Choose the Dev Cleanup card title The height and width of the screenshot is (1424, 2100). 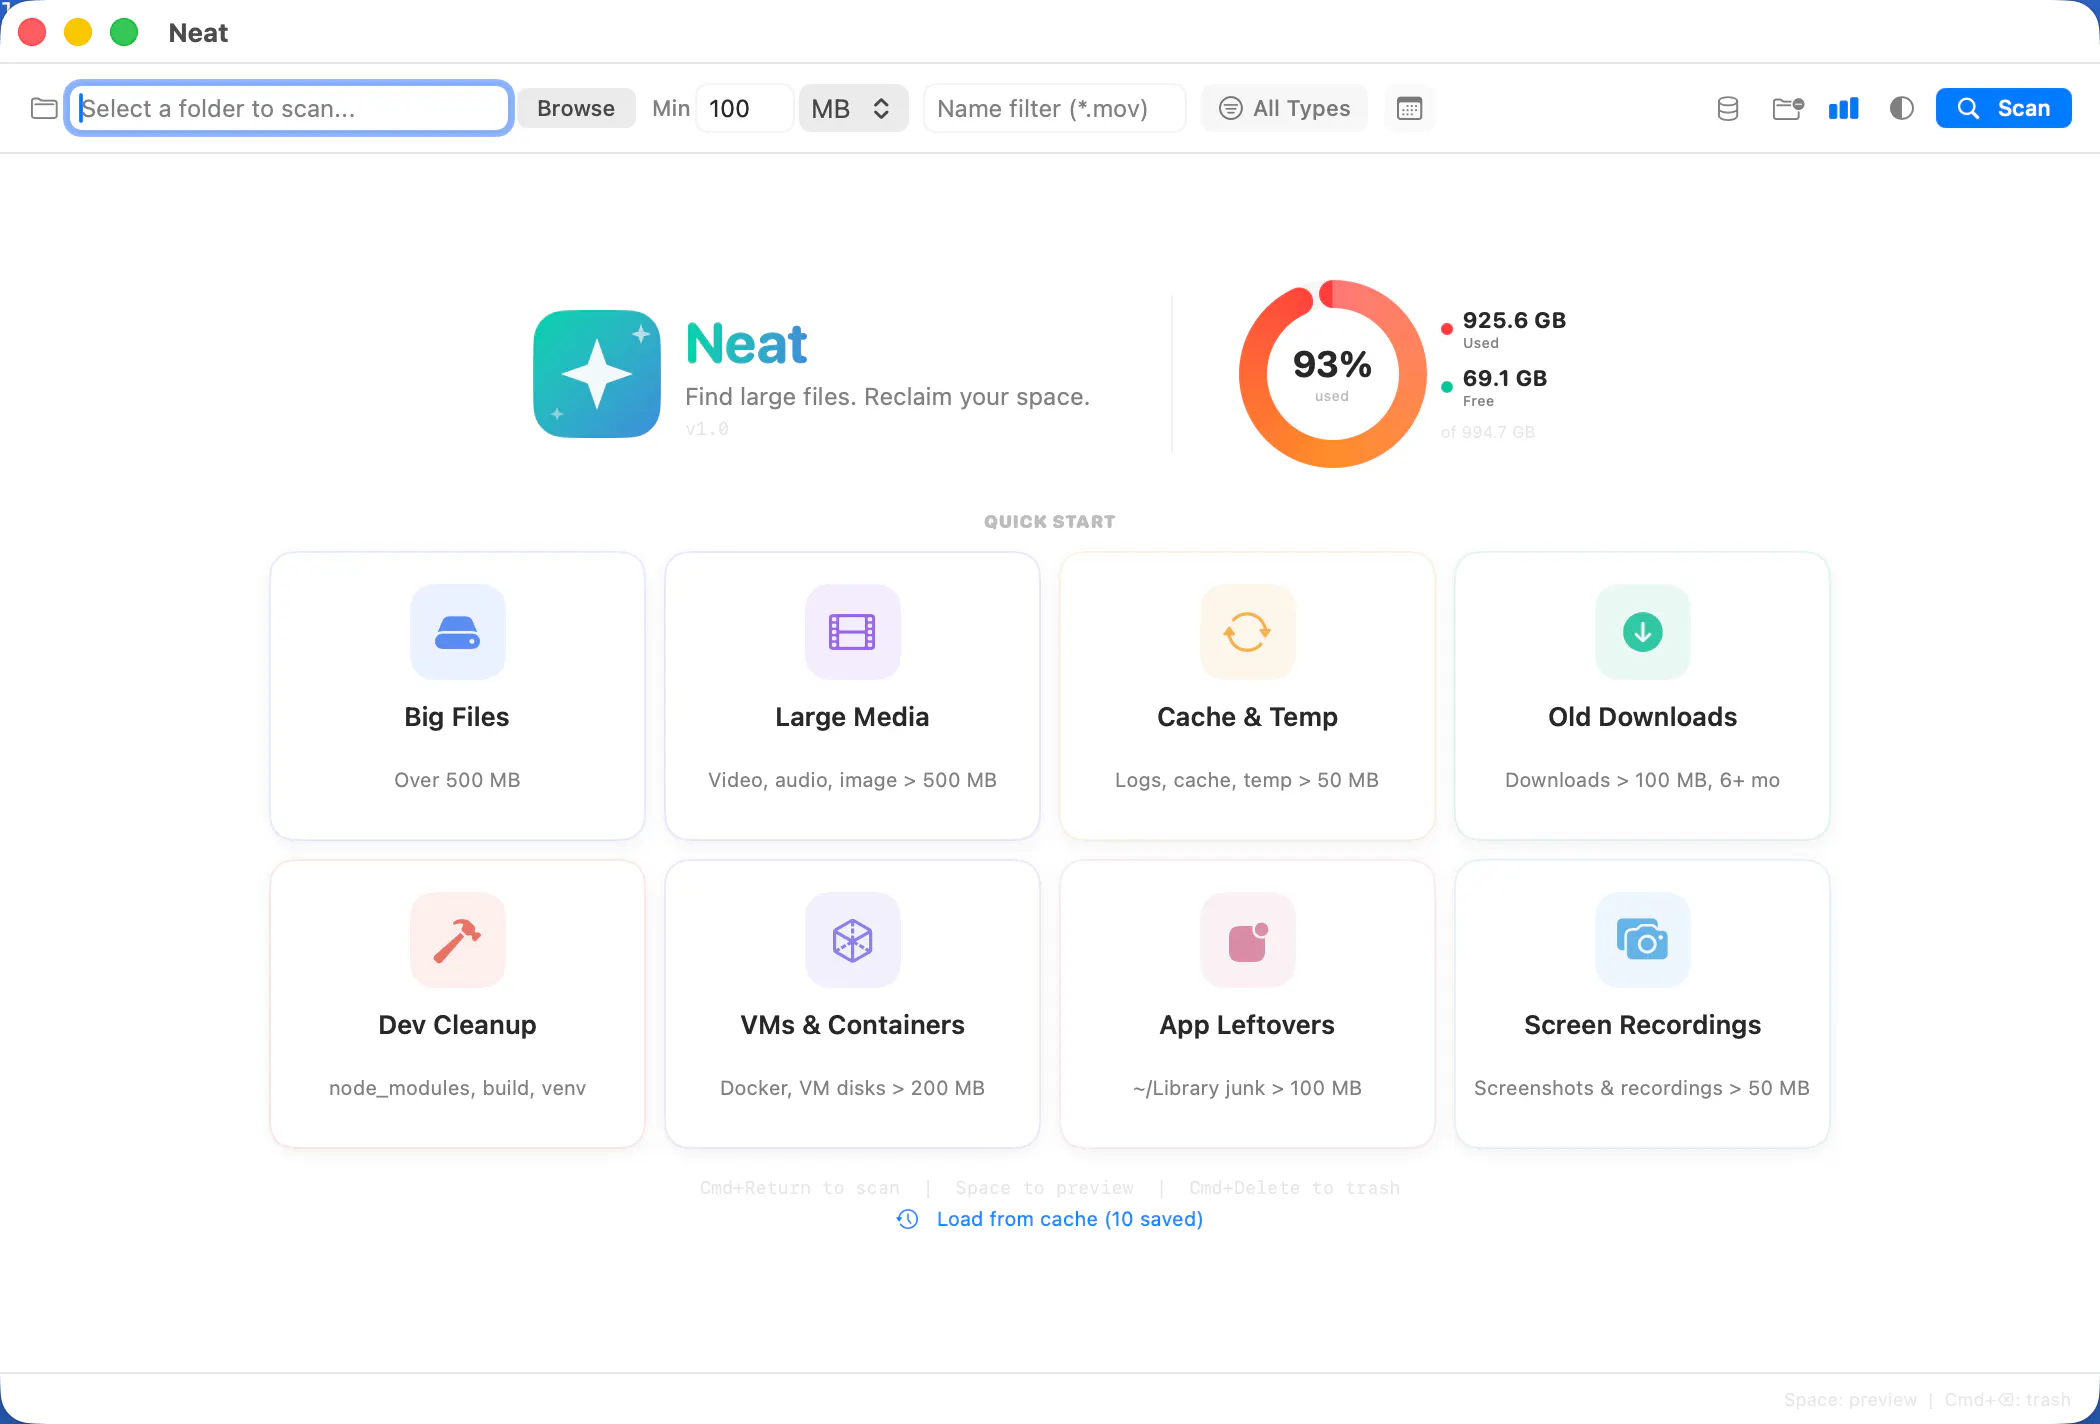coord(457,1025)
